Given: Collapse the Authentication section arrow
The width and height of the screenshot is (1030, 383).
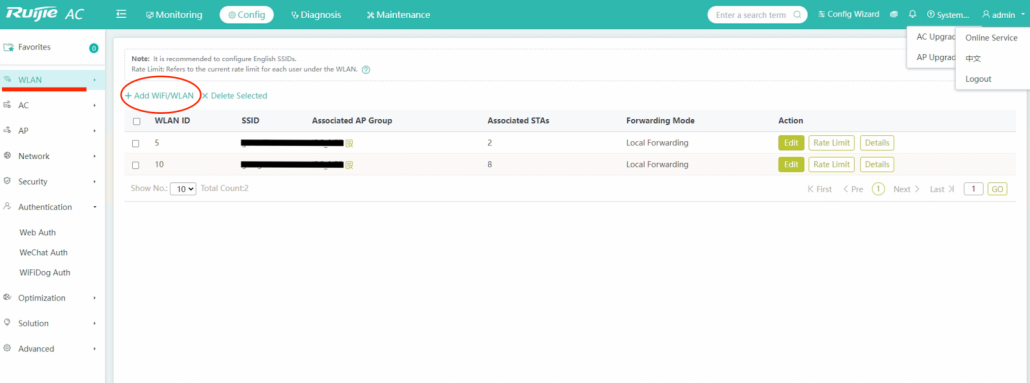Looking at the screenshot, I should [x=95, y=207].
